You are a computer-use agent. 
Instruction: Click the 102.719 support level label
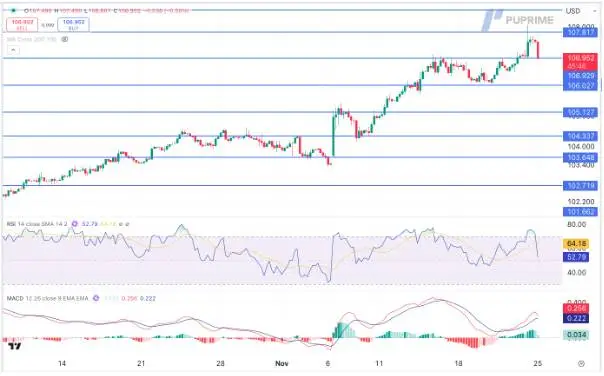pos(580,186)
